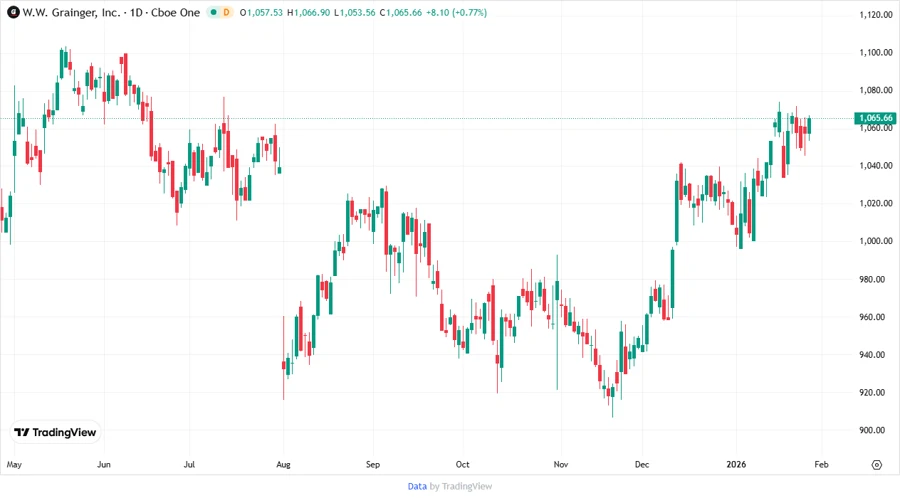Select the open value O1,057.53

coord(261,12)
